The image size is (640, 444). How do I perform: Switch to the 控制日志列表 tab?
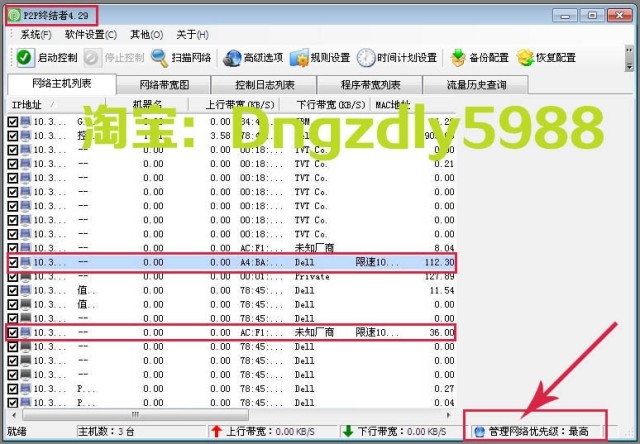(264, 85)
